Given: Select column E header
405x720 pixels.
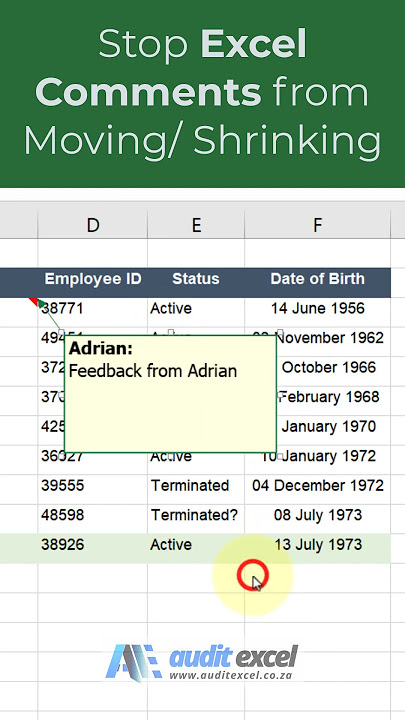Looking at the screenshot, I should tap(196, 225).
